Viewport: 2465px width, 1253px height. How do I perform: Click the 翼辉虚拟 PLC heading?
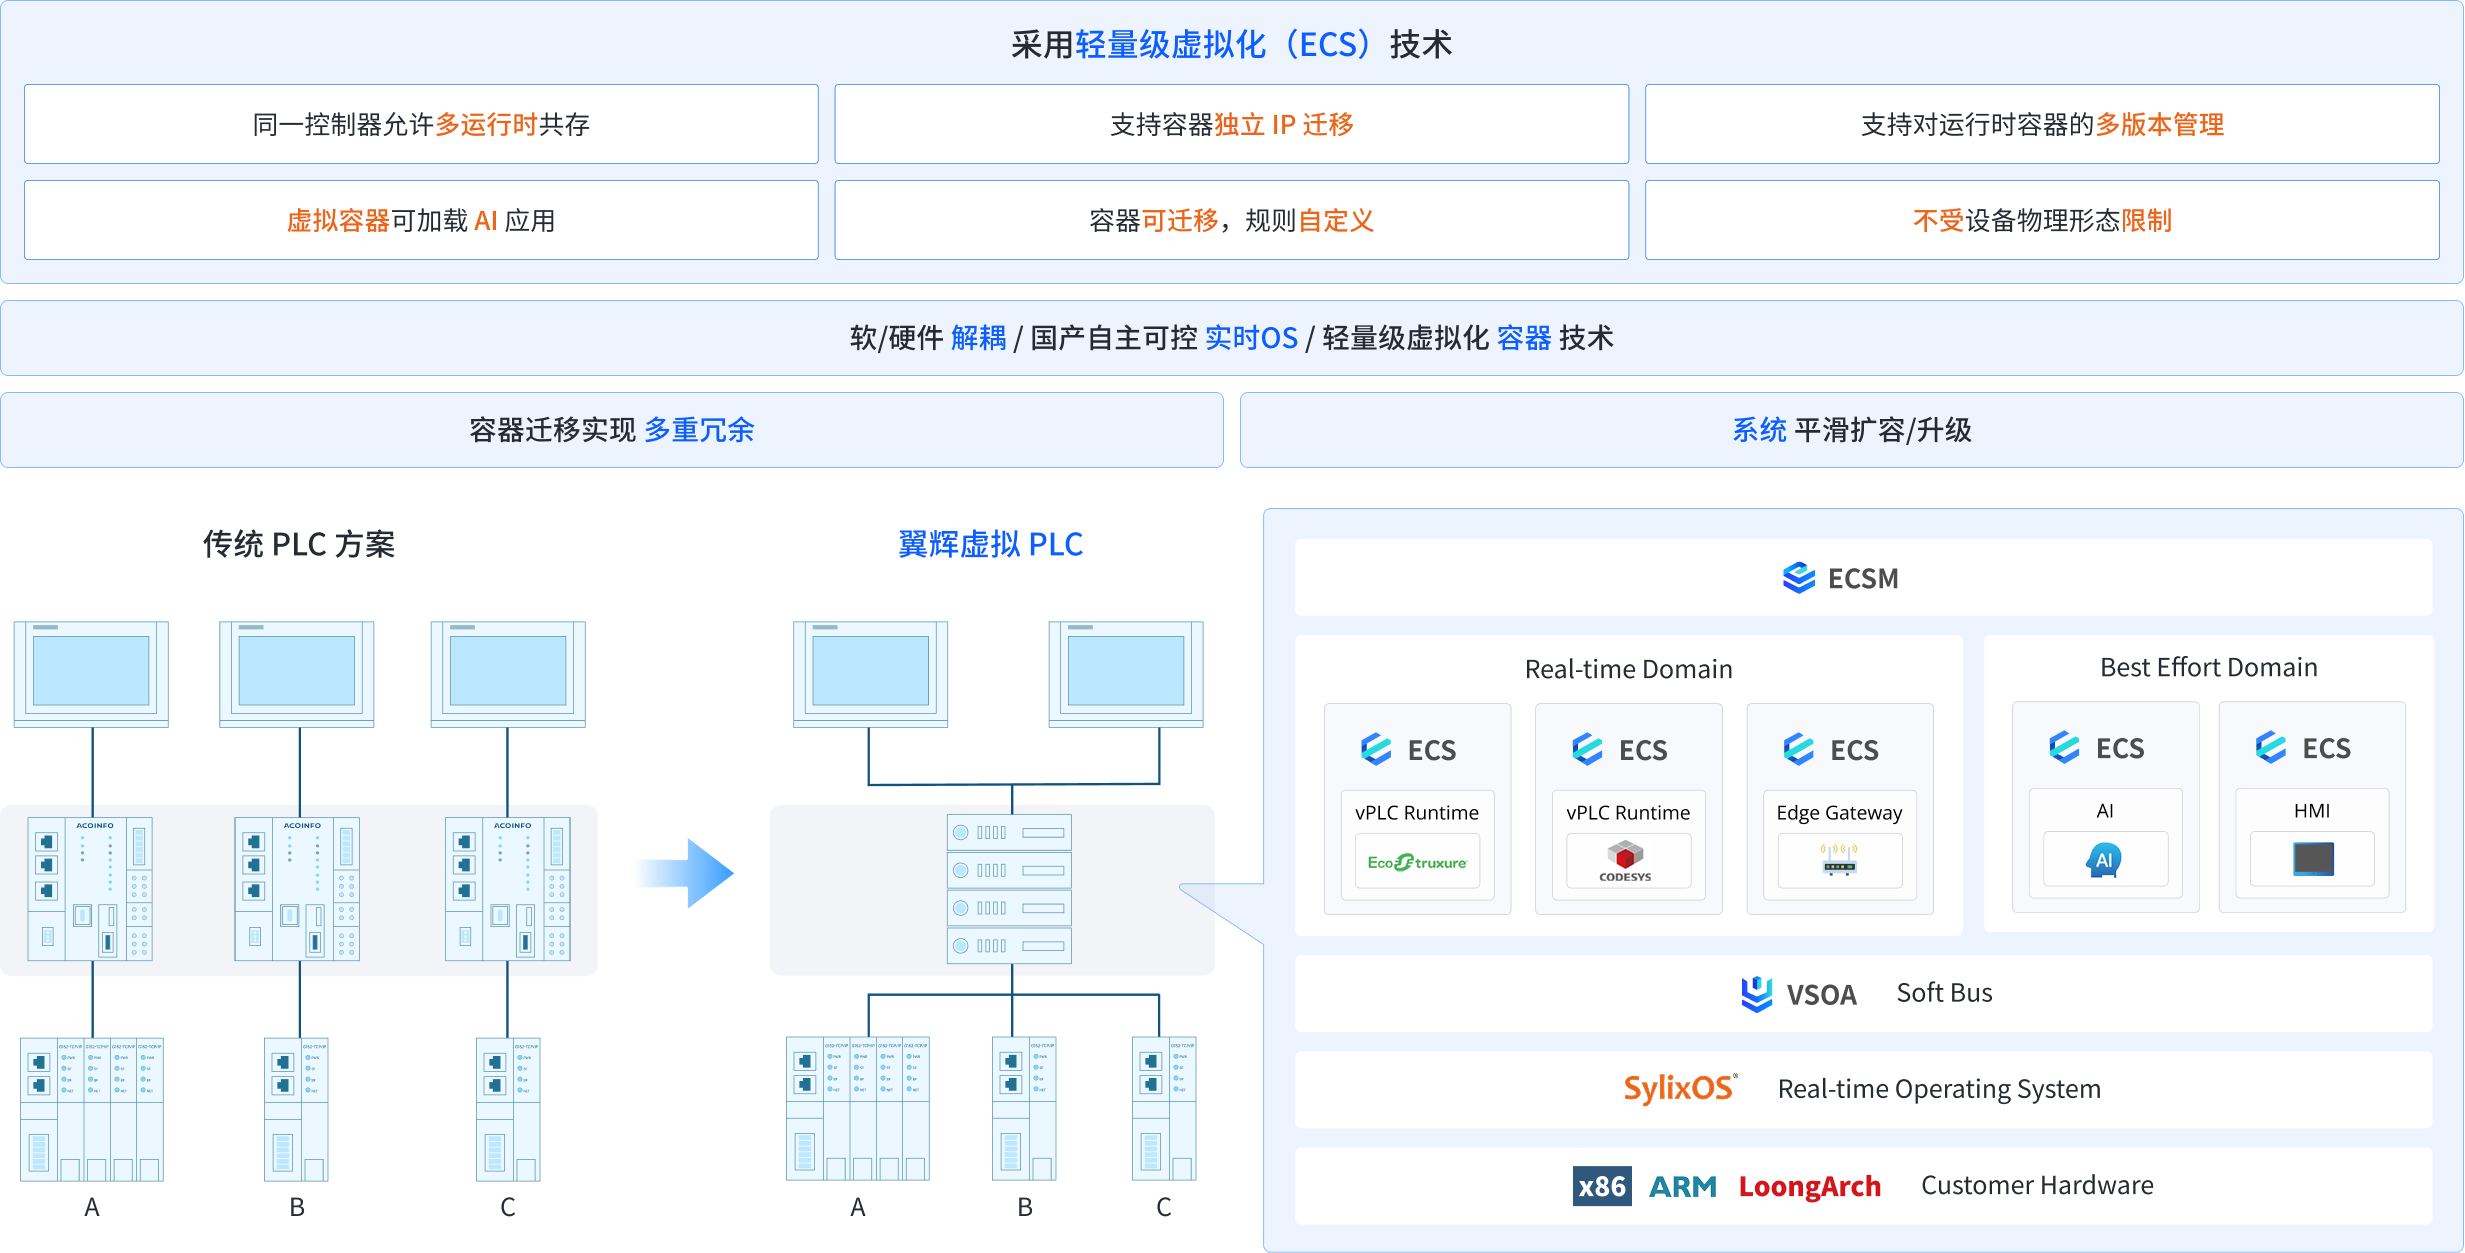[990, 544]
